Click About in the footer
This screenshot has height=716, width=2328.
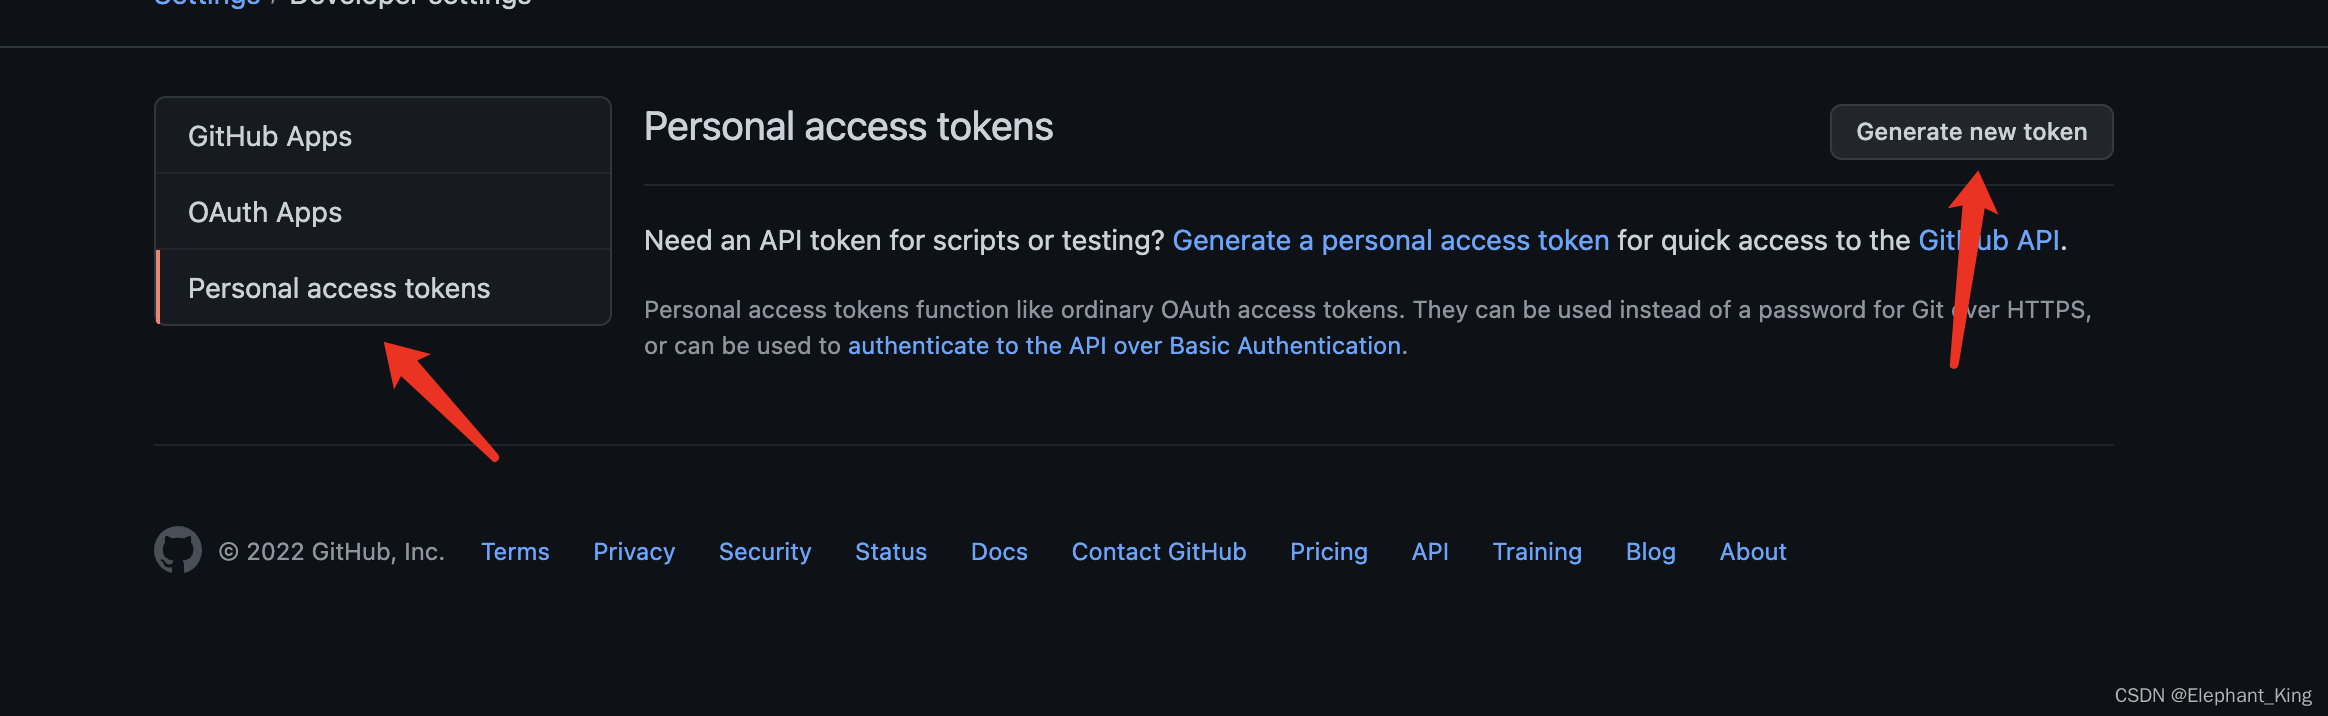(1753, 552)
